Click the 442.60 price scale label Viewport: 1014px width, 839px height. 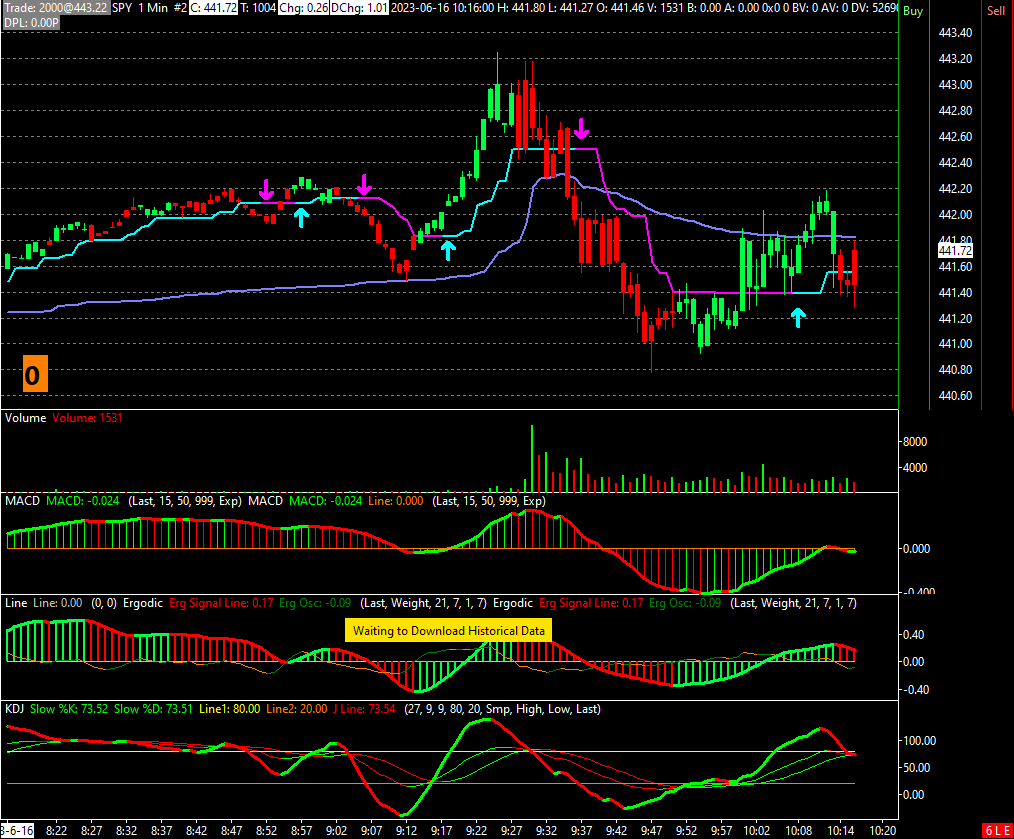[955, 136]
